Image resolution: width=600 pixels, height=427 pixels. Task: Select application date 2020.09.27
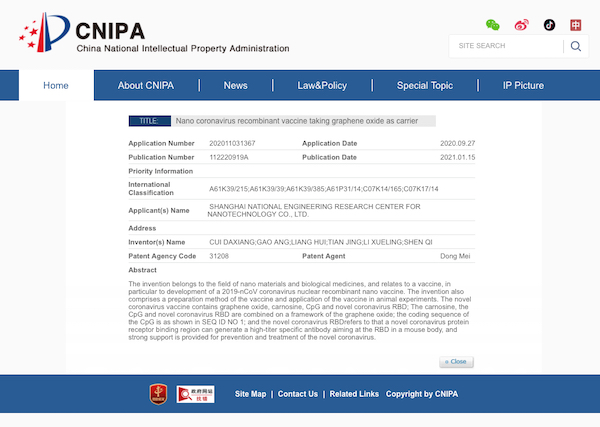pyautogui.click(x=457, y=143)
